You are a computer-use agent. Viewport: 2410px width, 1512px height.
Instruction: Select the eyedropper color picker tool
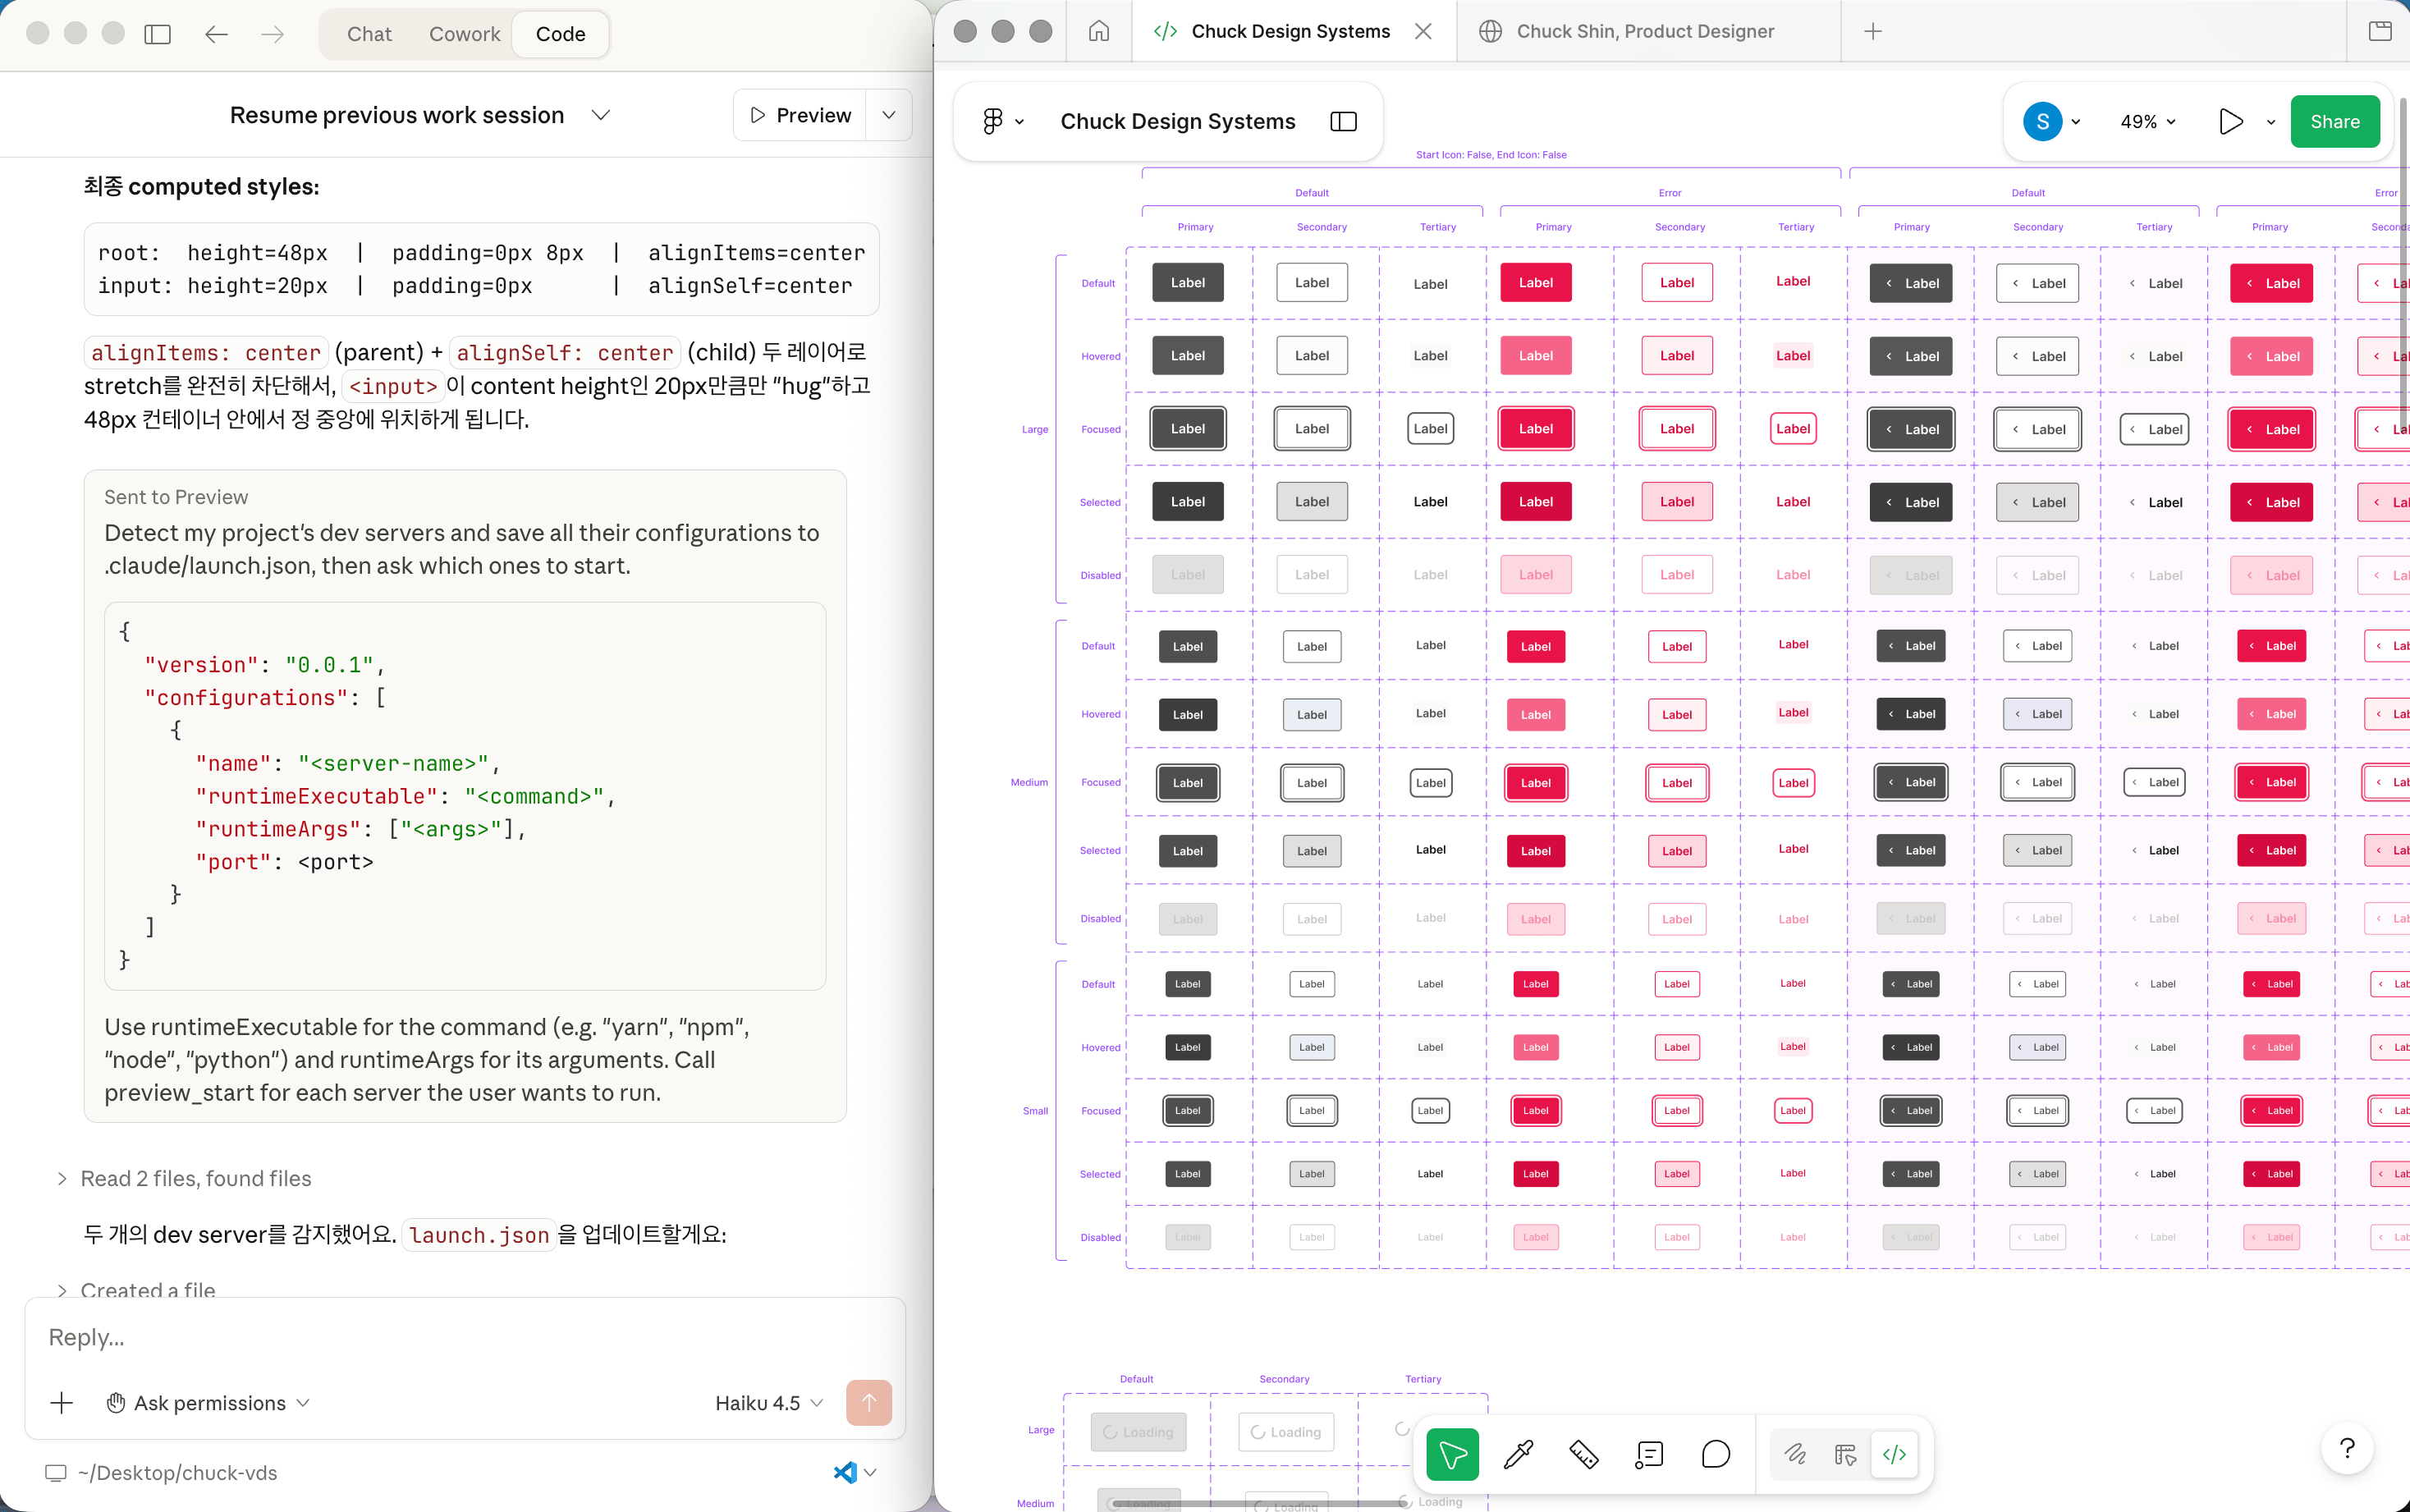[1518, 1454]
